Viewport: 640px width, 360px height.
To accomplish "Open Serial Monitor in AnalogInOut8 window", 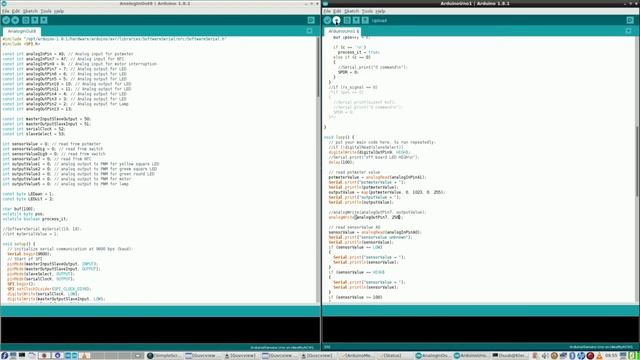I will 311,20.
